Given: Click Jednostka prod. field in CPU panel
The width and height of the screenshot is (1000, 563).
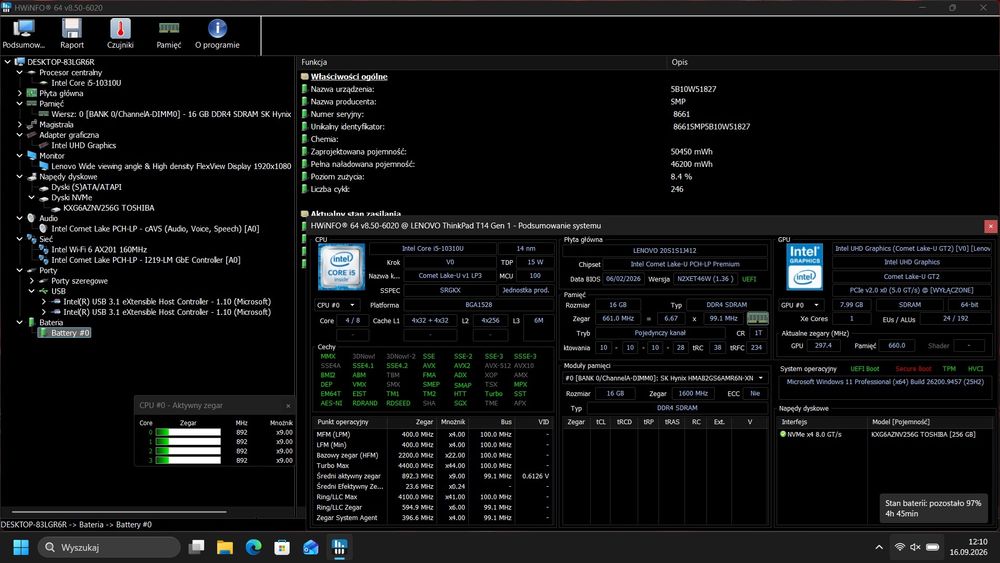Looking at the screenshot, I should coord(526,290).
